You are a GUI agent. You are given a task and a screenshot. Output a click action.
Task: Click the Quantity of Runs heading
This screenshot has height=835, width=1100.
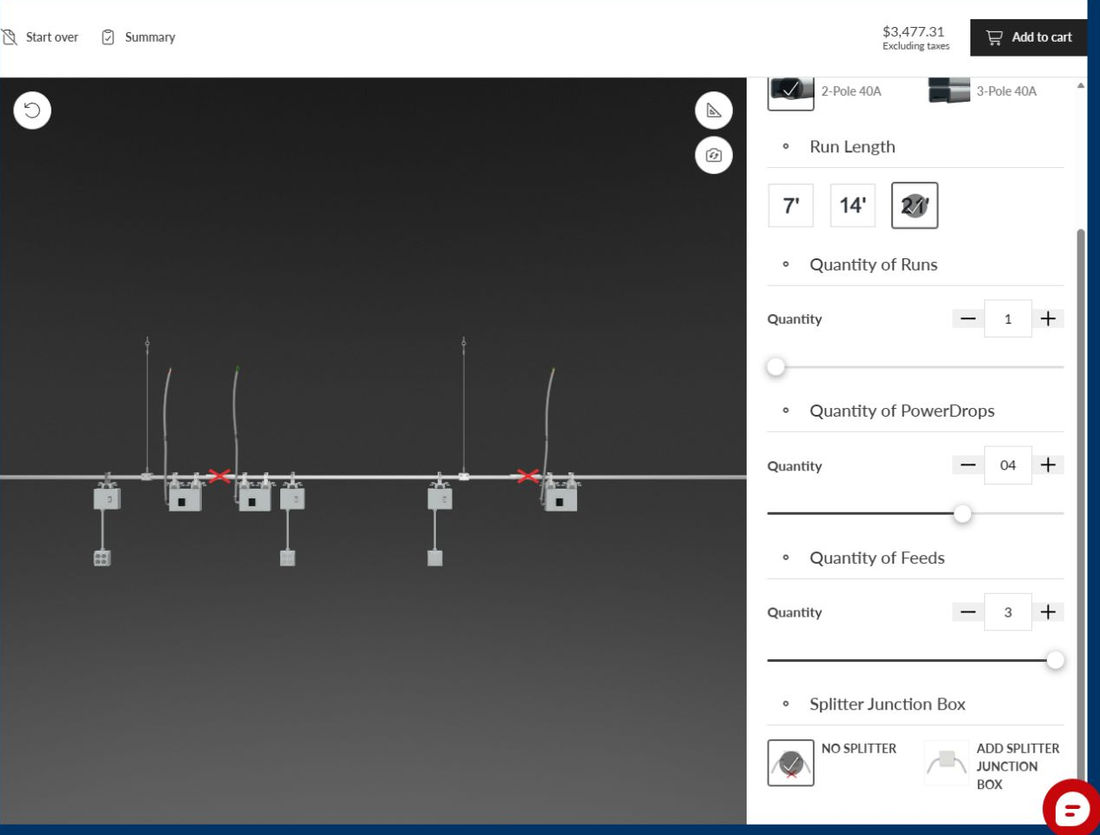873,265
